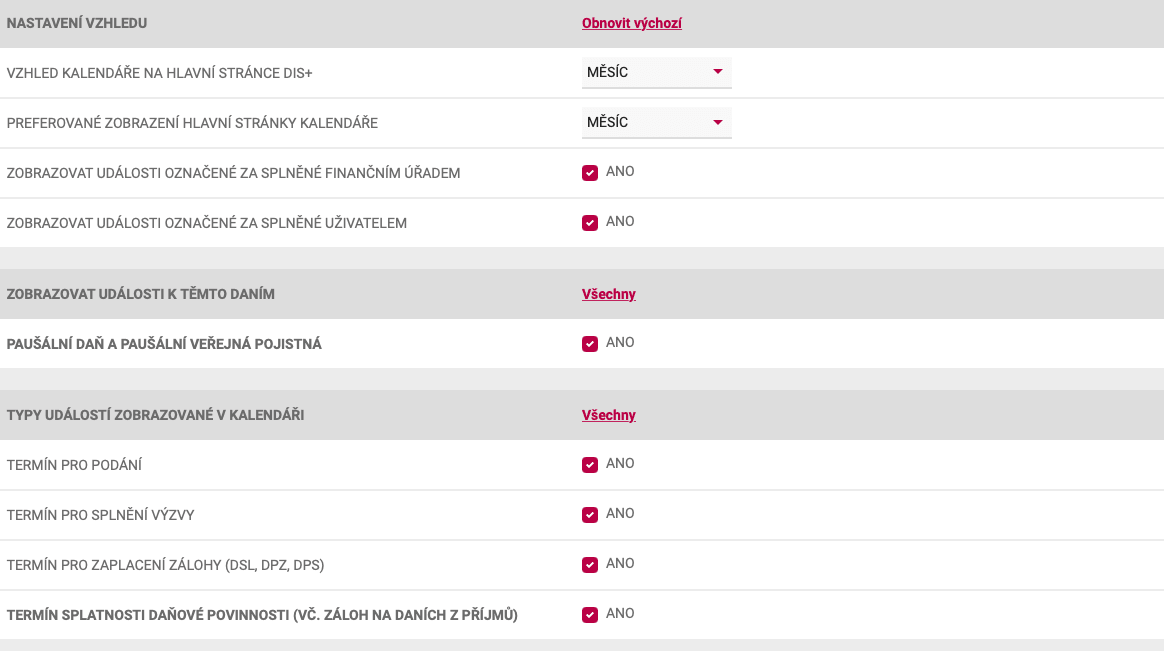Expand the preferred calendar main page display dropdown
The image size is (1164, 651).
coord(656,123)
